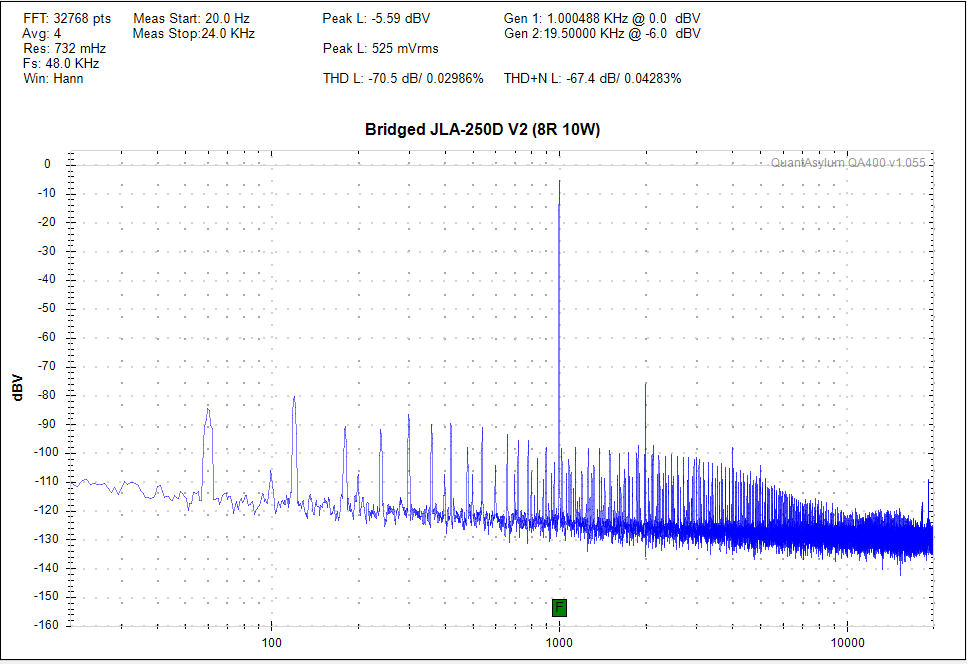The width and height of the screenshot is (967, 664).
Task: Click the -40 y-axis tick label
Action: coord(47,279)
